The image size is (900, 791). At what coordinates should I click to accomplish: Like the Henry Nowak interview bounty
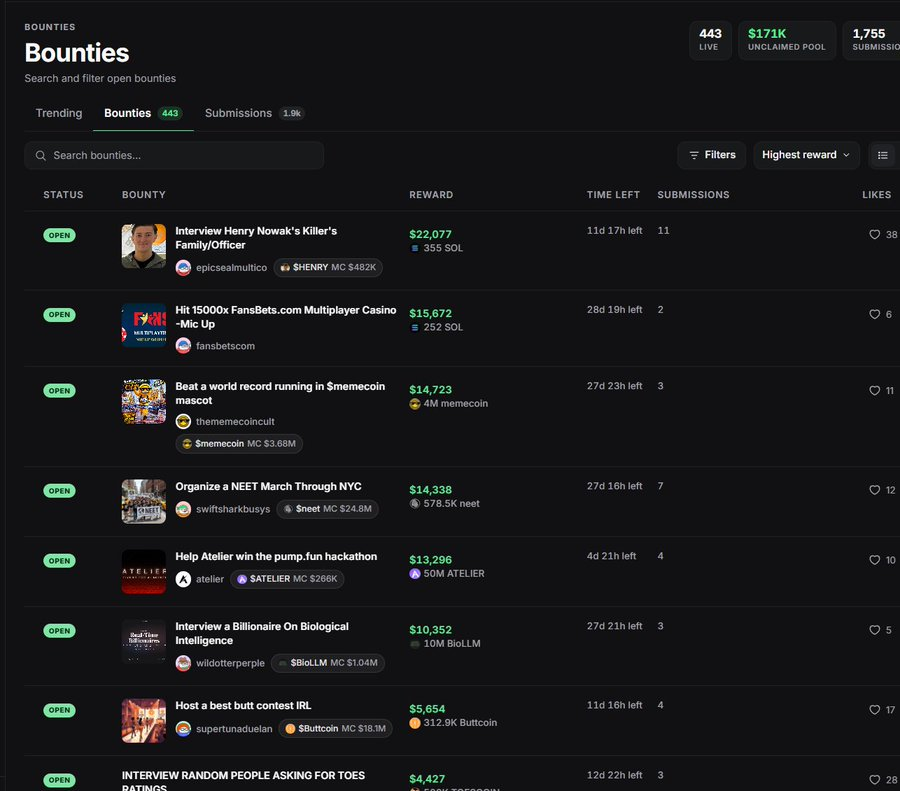874,234
